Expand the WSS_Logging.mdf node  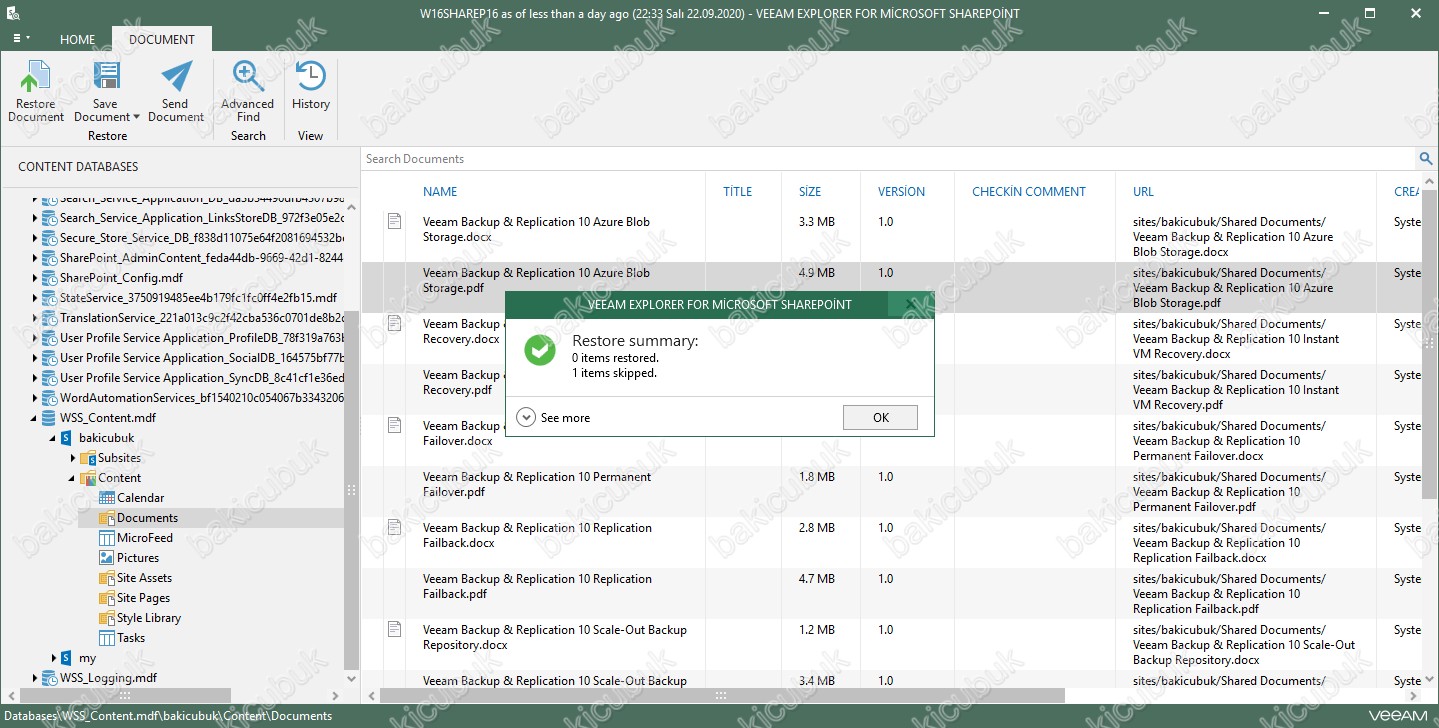34,678
